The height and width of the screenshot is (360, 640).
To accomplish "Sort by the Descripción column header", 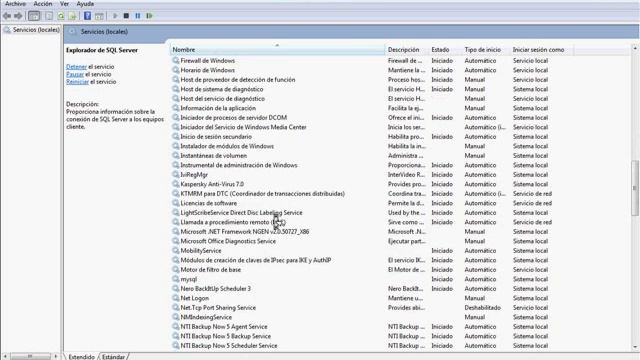I will coord(407,50).
